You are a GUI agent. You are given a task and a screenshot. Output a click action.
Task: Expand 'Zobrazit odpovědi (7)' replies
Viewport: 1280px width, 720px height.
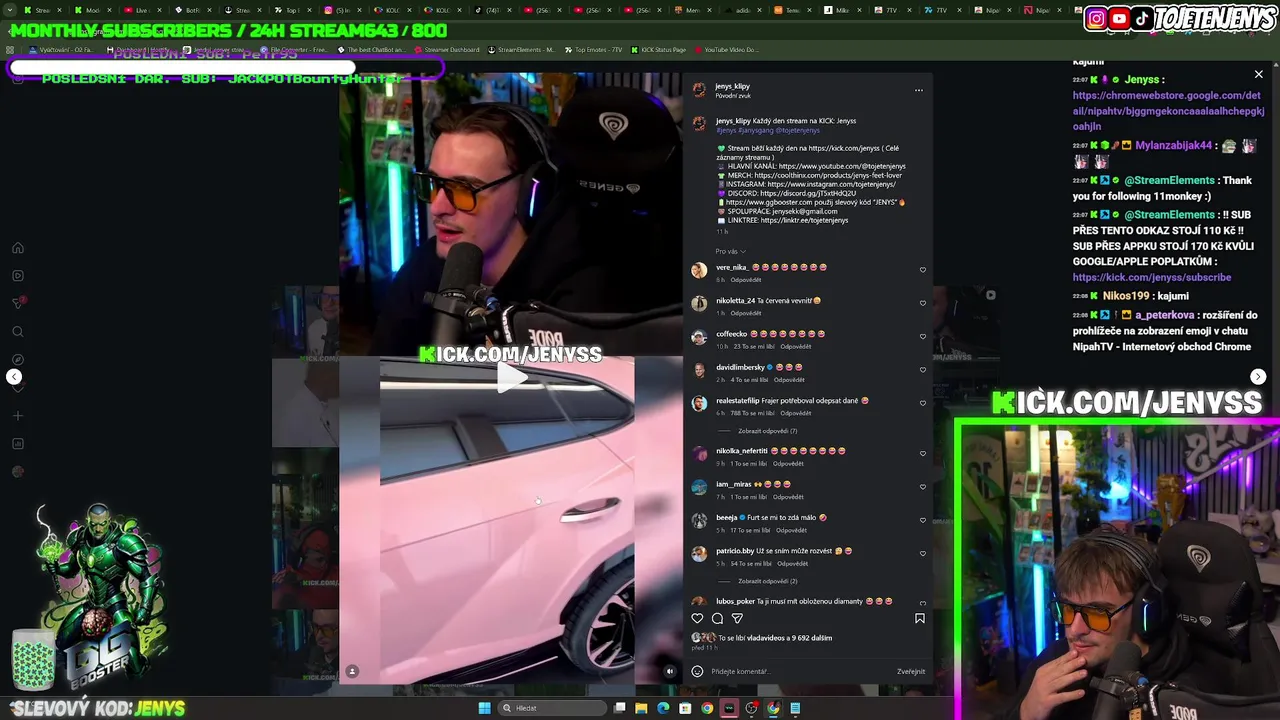point(767,431)
